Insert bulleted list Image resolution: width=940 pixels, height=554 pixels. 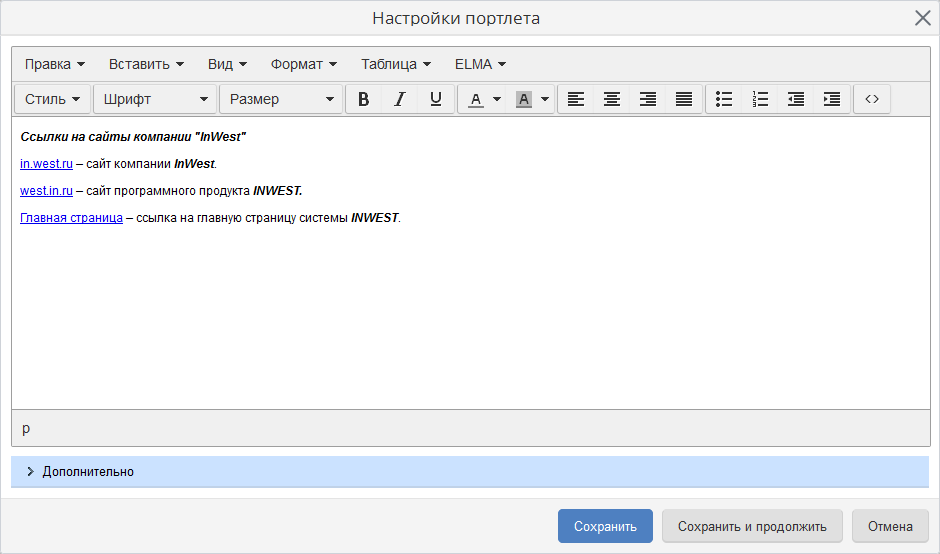point(724,99)
